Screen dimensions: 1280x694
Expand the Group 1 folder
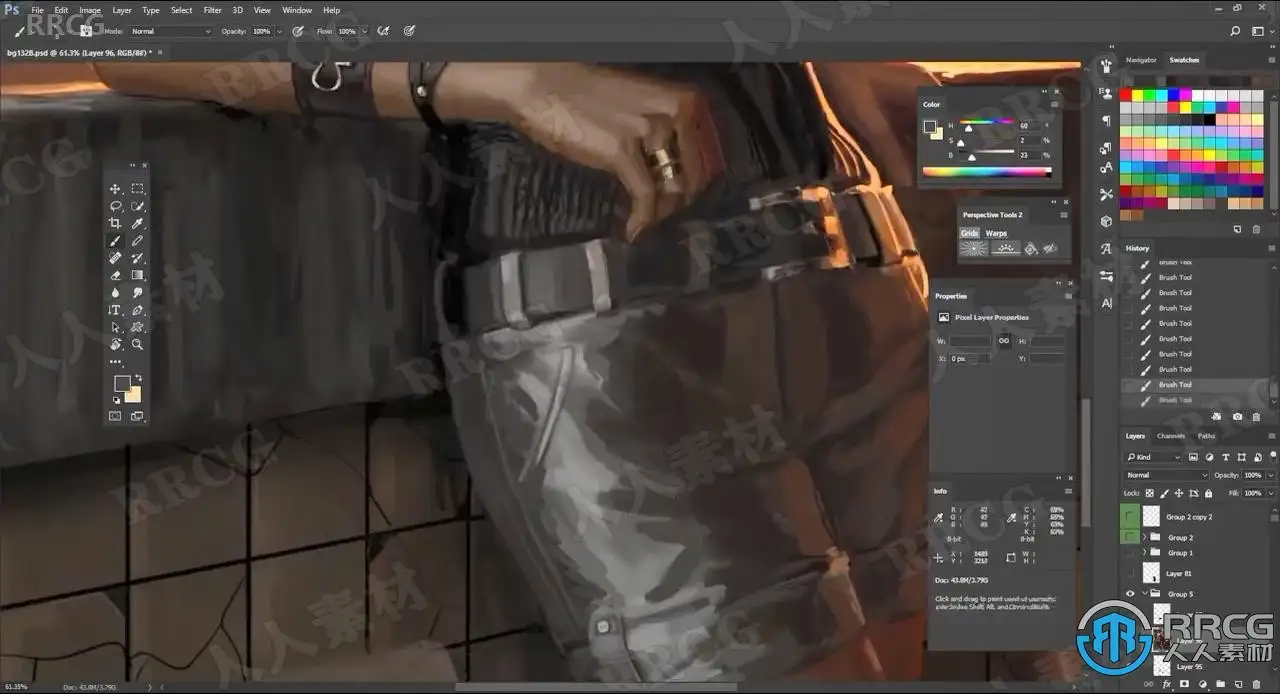pyautogui.click(x=1146, y=553)
